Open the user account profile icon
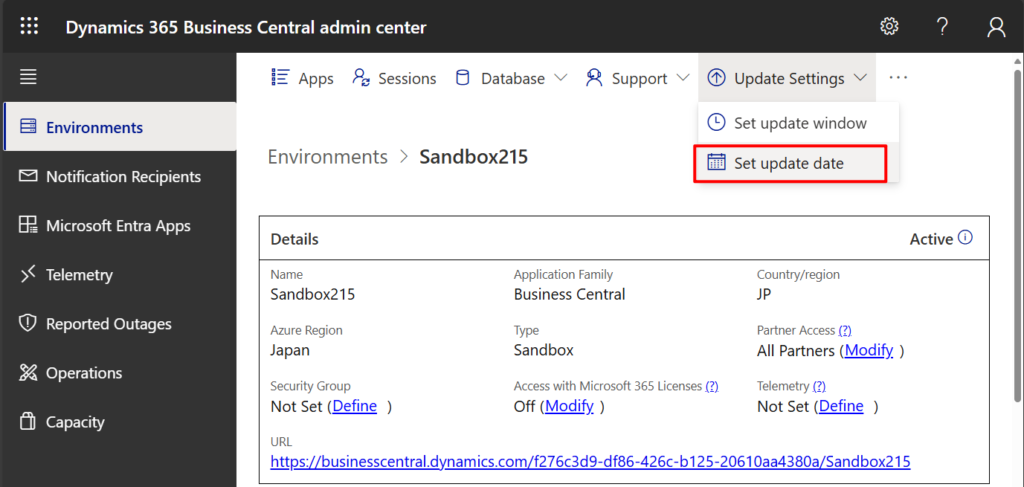Image resolution: width=1024 pixels, height=487 pixels. click(x=996, y=27)
